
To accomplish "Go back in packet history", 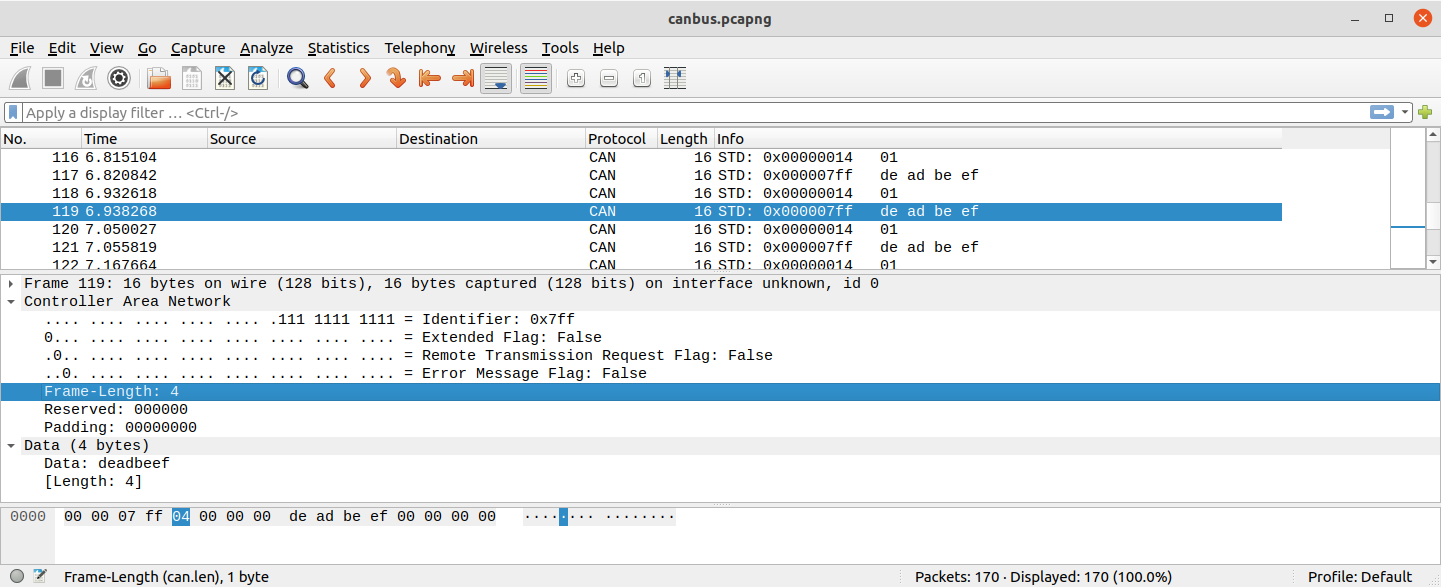I will [x=330, y=78].
